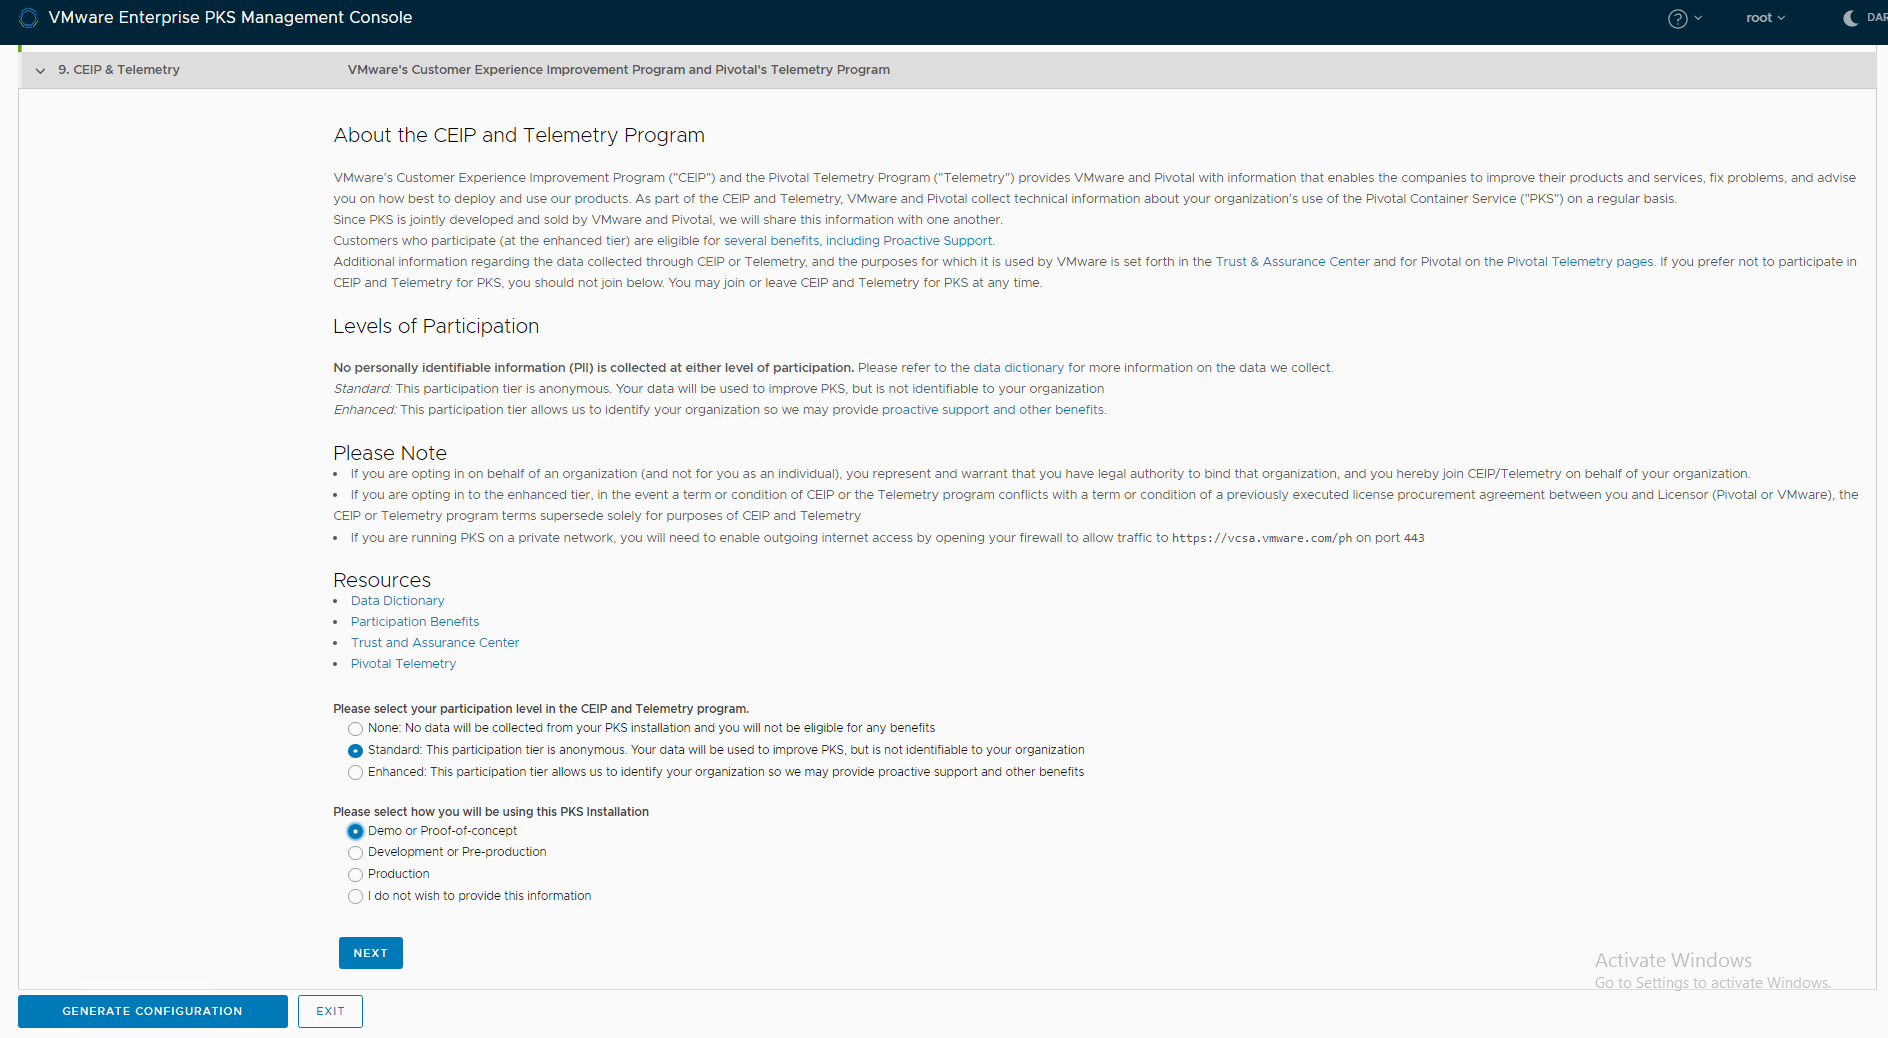Choose Demo or Proof-of-concept usage
1888x1038 pixels.
(355, 831)
